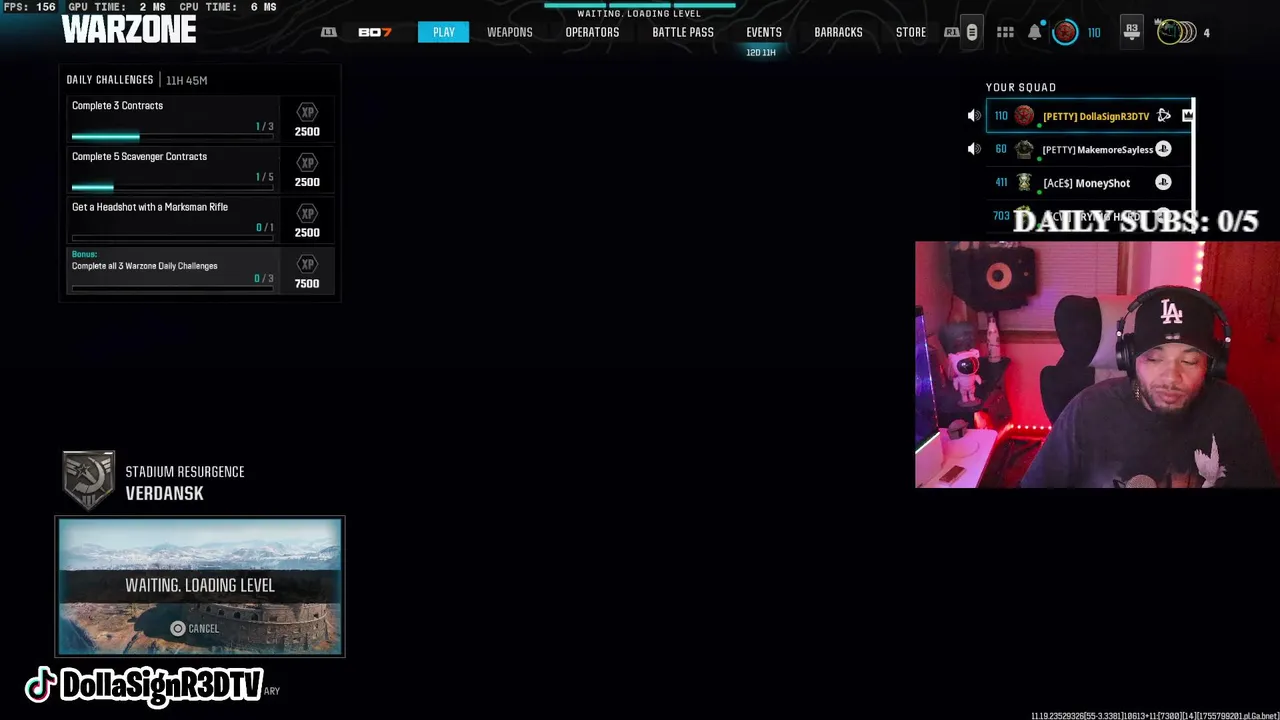Click MakemoreSayless's player emblem

pos(1024,149)
